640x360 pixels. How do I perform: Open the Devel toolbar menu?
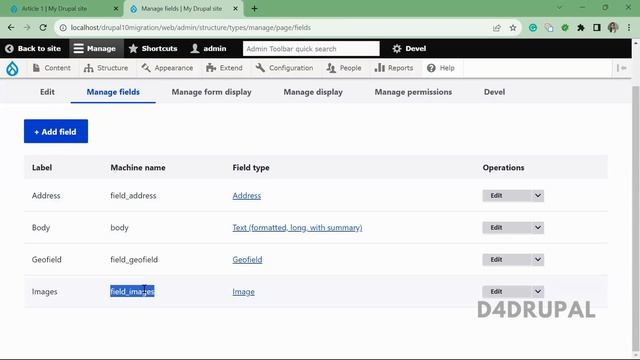click(409, 49)
